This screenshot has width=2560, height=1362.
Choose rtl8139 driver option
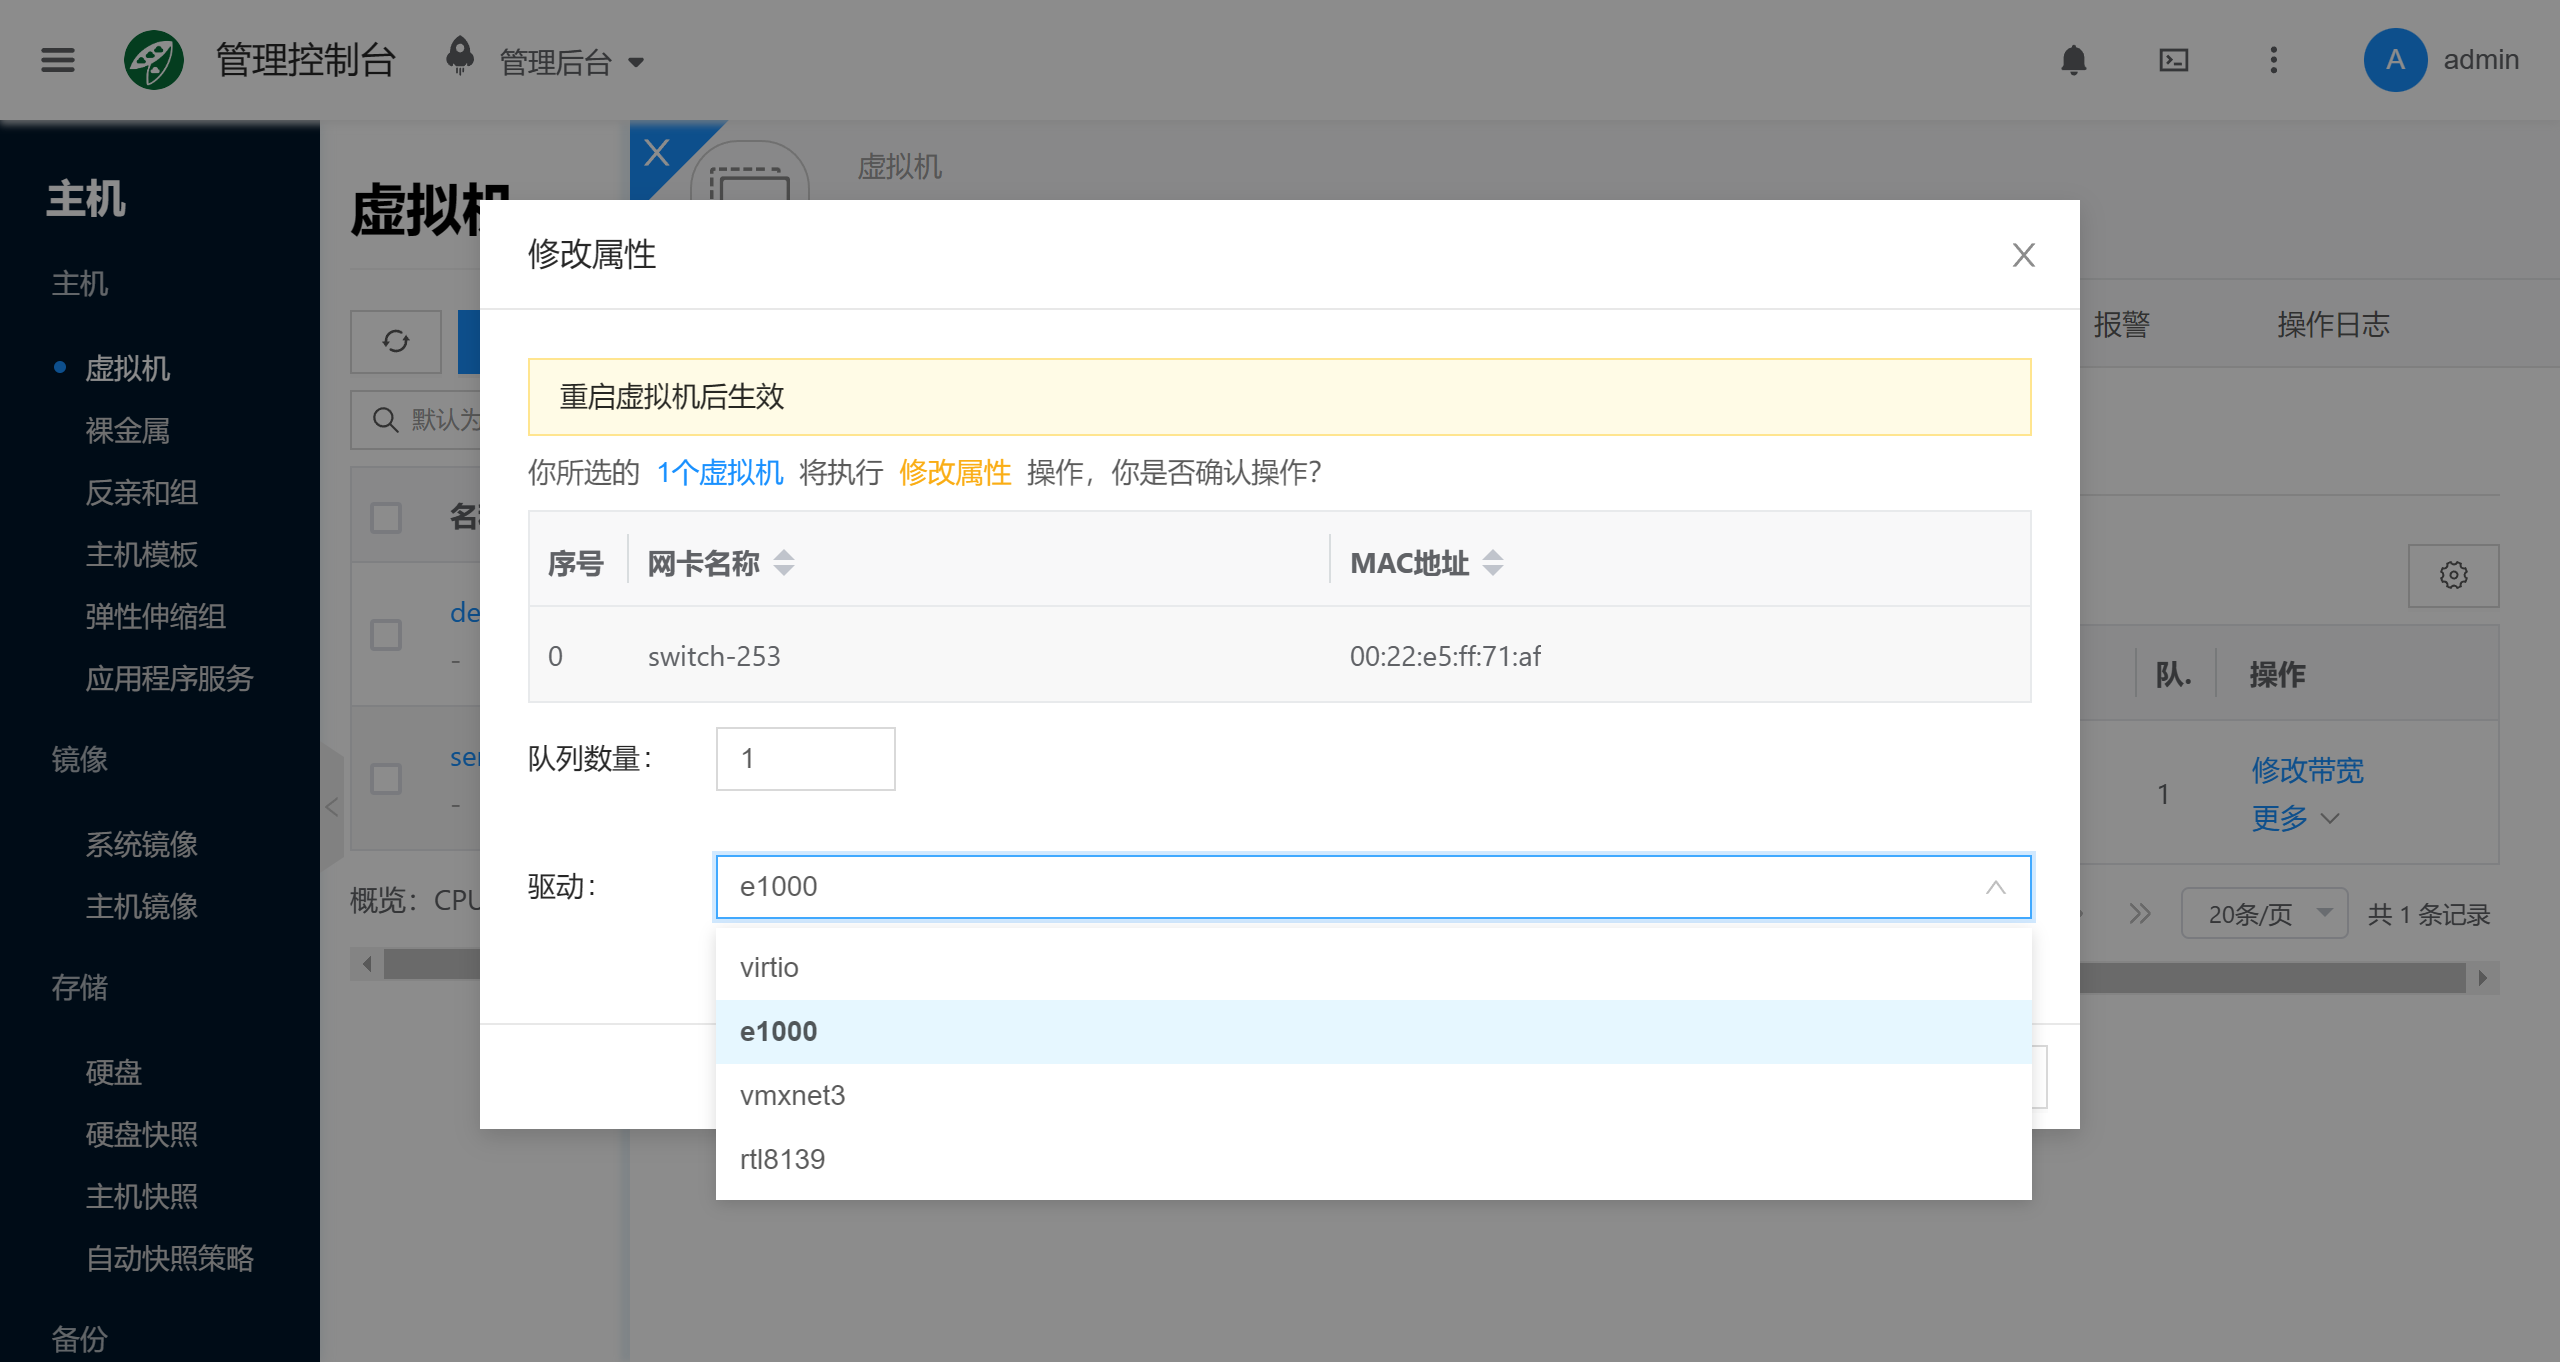point(1374,1159)
